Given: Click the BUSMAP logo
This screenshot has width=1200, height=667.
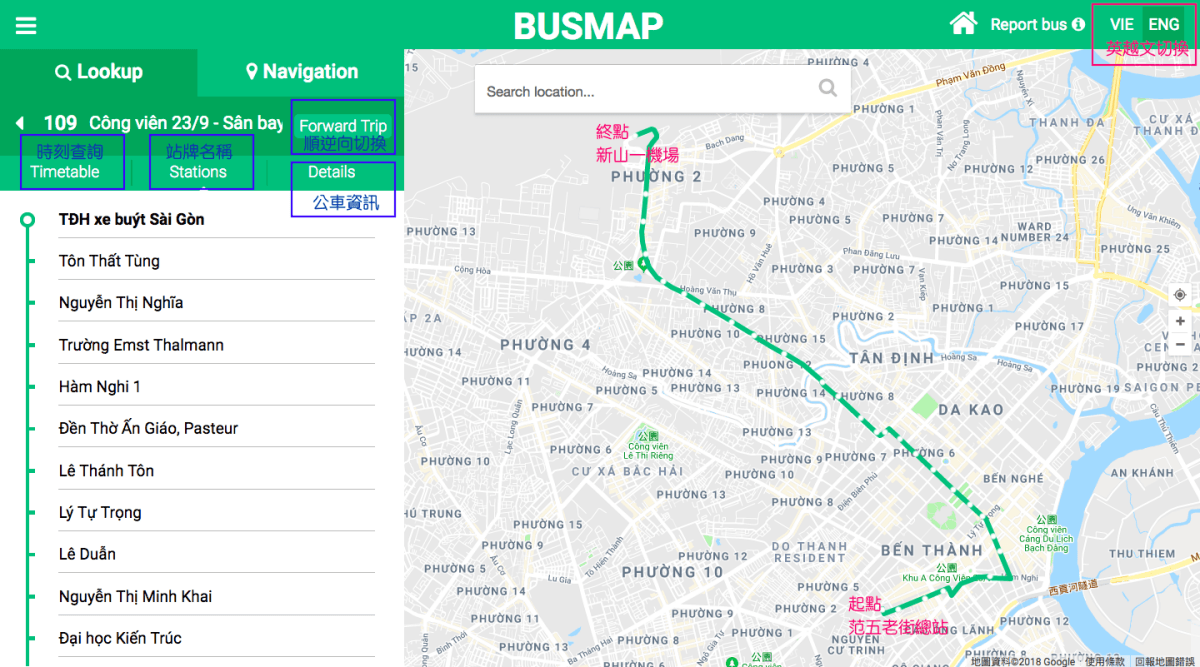Looking at the screenshot, I should click(x=588, y=25).
